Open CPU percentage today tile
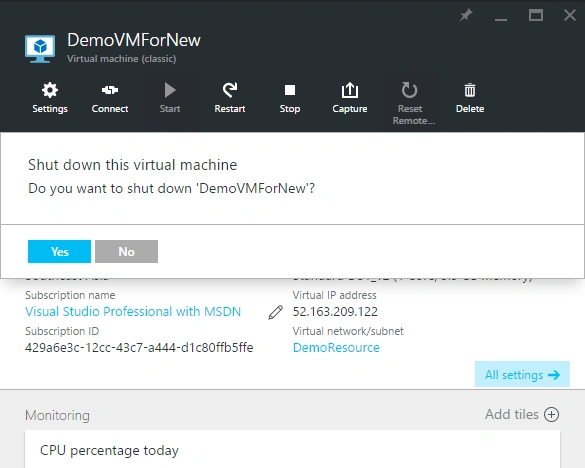This screenshot has height=468, width=585. click(292, 449)
